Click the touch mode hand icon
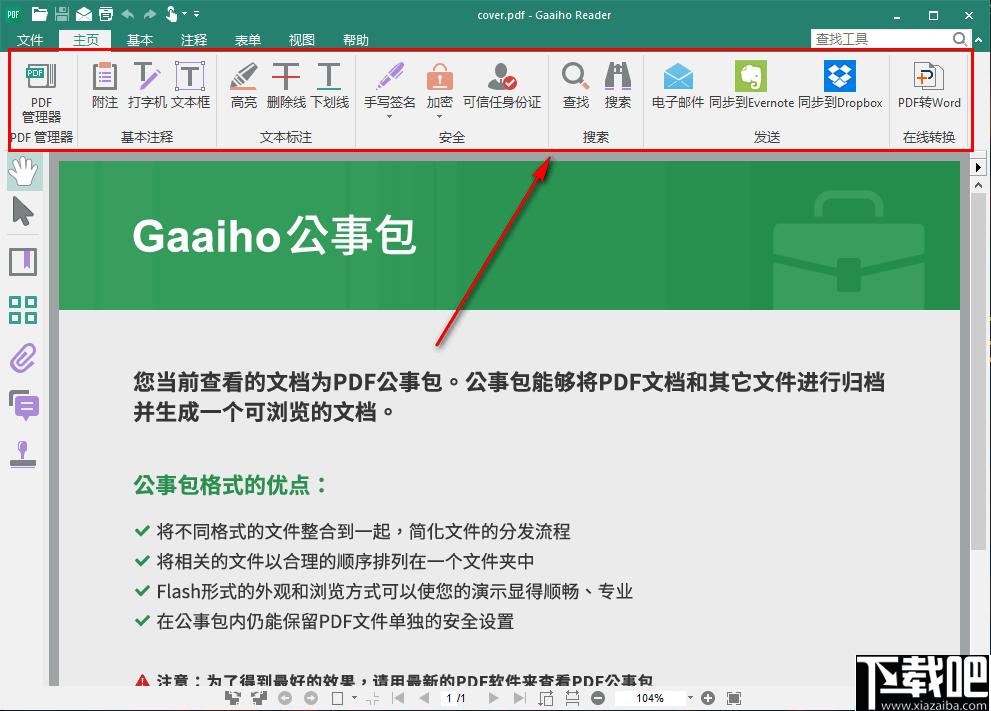The width and height of the screenshot is (991, 711). pos(171,14)
